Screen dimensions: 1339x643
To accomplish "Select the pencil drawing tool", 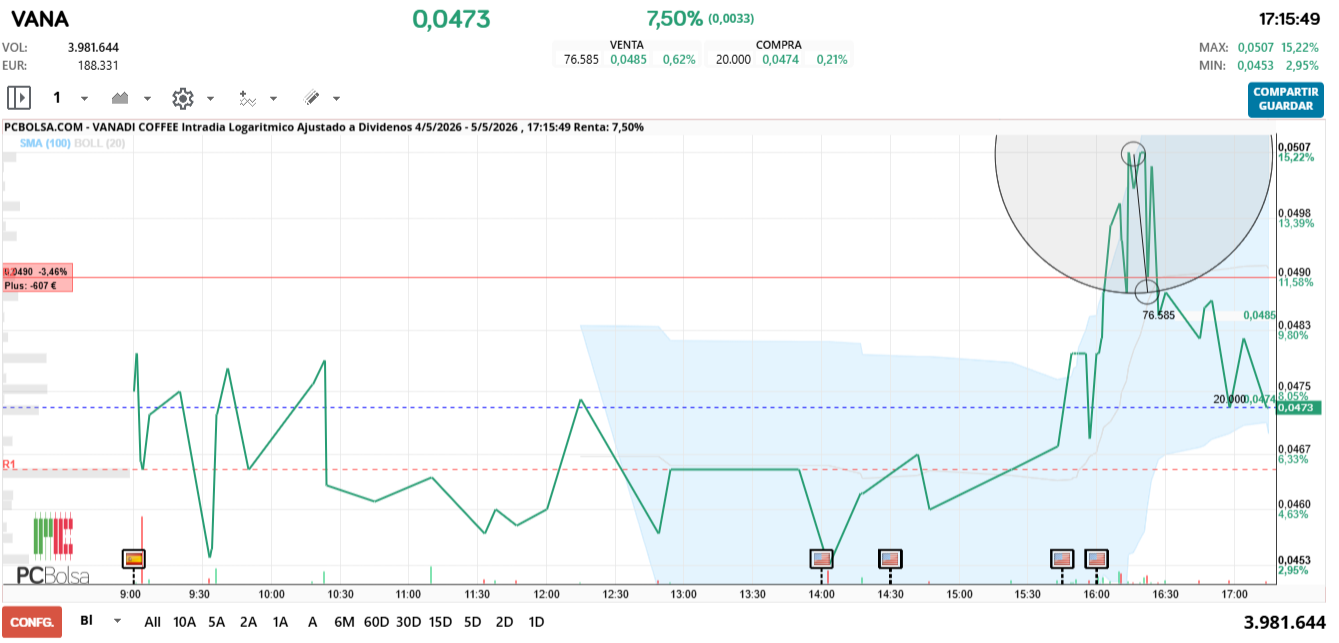I will point(311,98).
